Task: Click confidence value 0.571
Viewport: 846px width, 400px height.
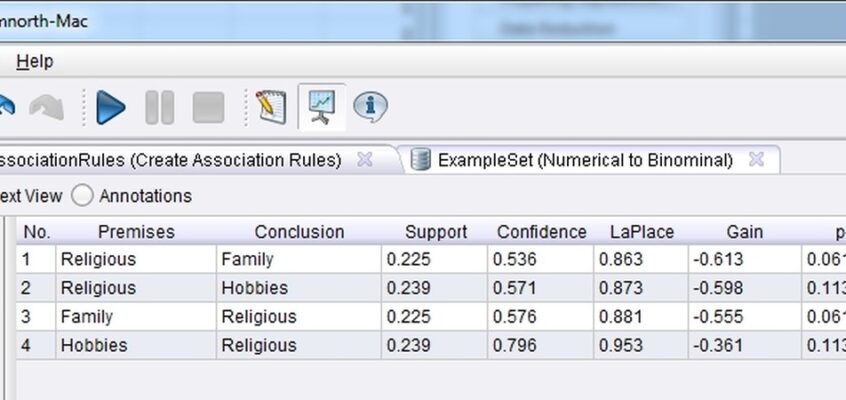Action: pos(541,288)
